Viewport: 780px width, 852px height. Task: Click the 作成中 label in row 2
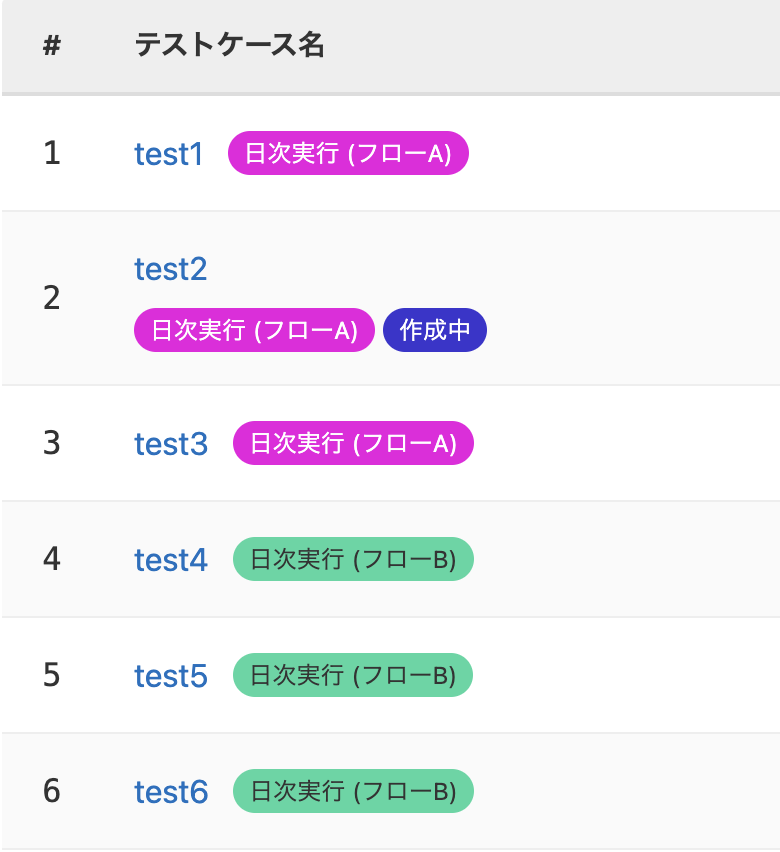point(435,330)
